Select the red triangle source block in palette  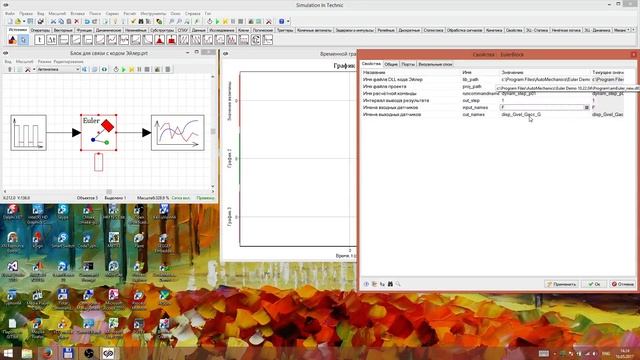[159, 40]
